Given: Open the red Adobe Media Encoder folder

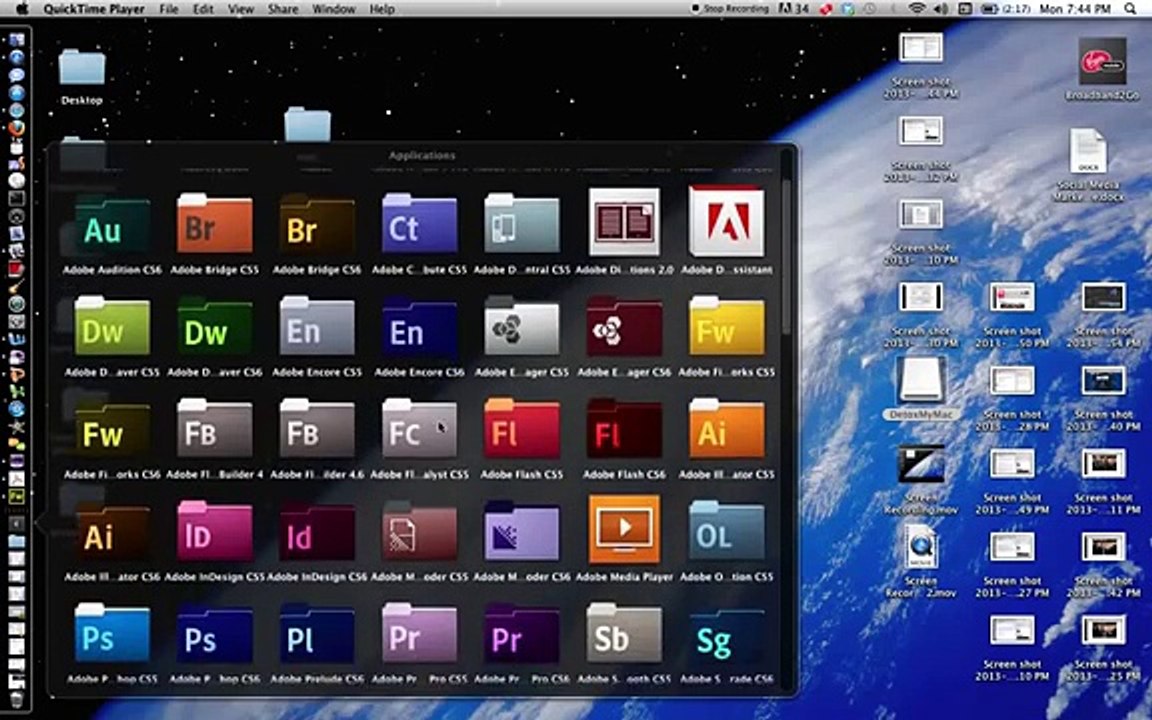Looking at the screenshot, I should tap(419, 532).
